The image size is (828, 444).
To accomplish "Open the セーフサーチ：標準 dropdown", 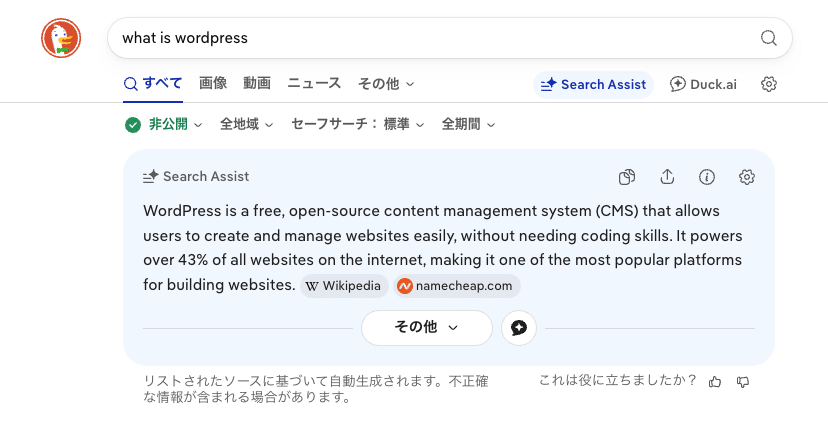I will (357, 124).
